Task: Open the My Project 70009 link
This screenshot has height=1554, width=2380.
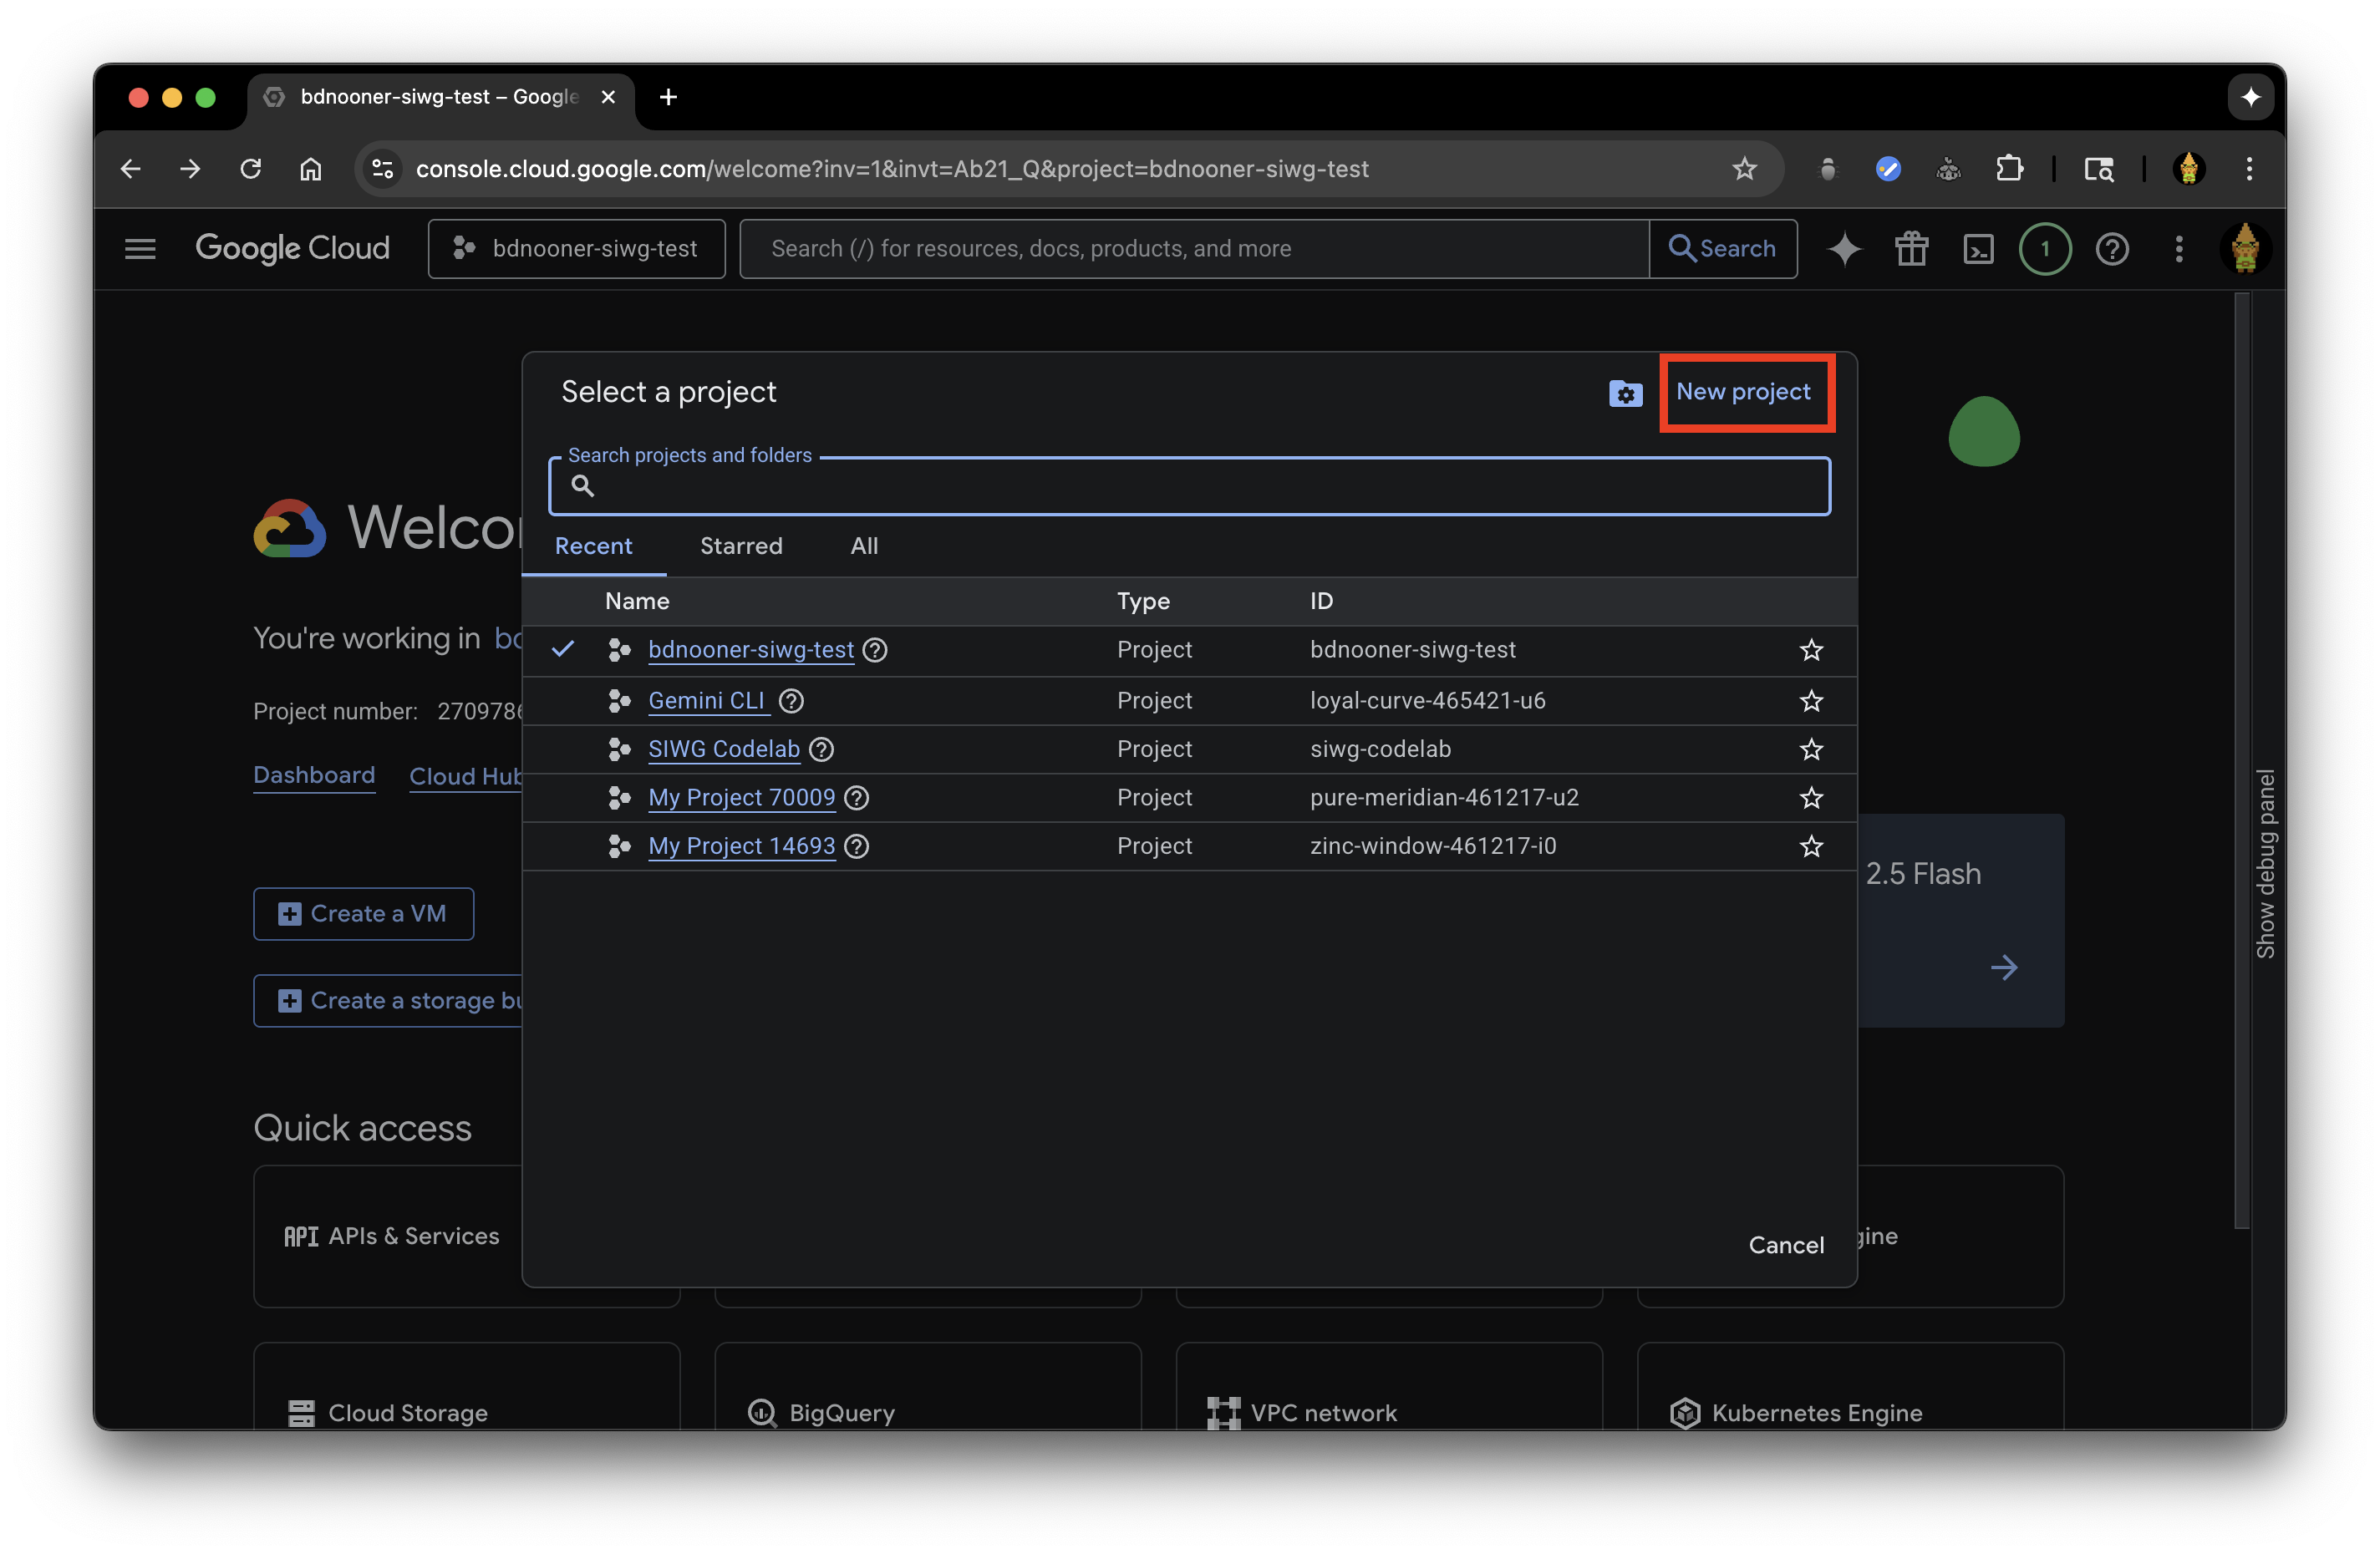Action: click(741, 797)
